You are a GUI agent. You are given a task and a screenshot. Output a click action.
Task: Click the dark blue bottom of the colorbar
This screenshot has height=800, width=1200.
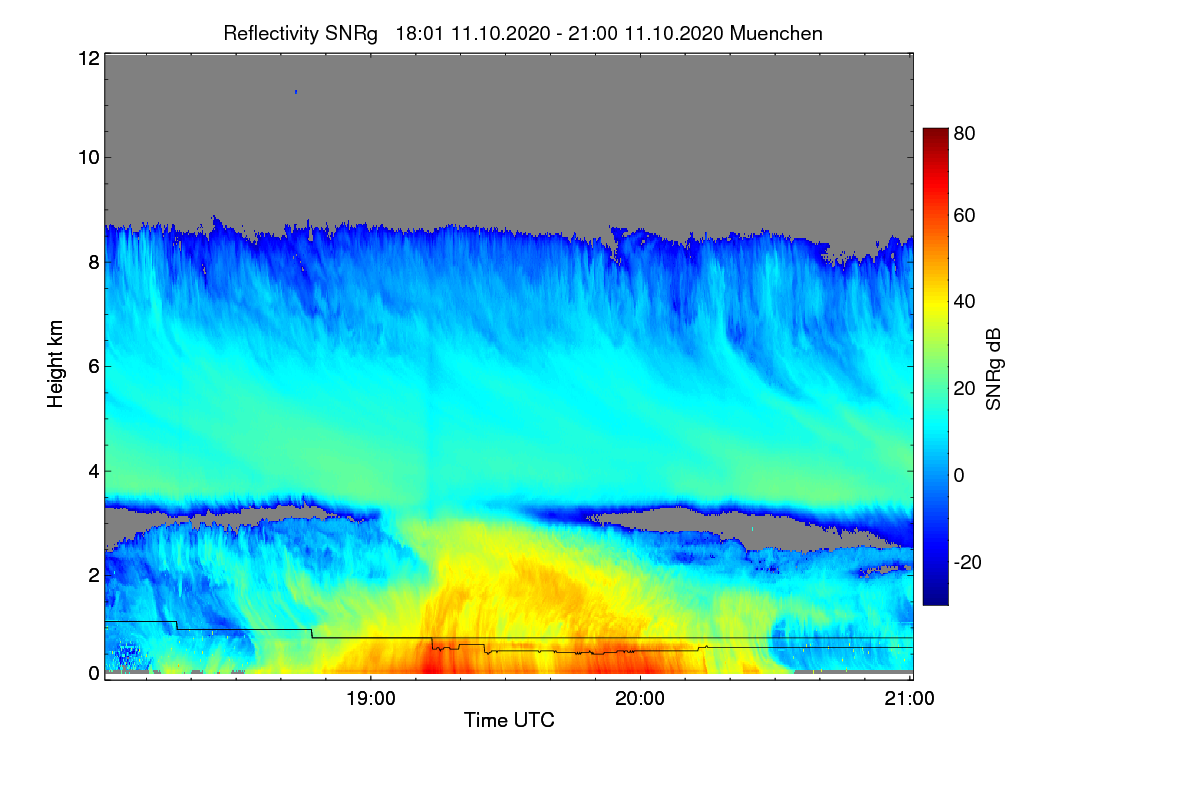pyautogui.click(x=934, y=598)
